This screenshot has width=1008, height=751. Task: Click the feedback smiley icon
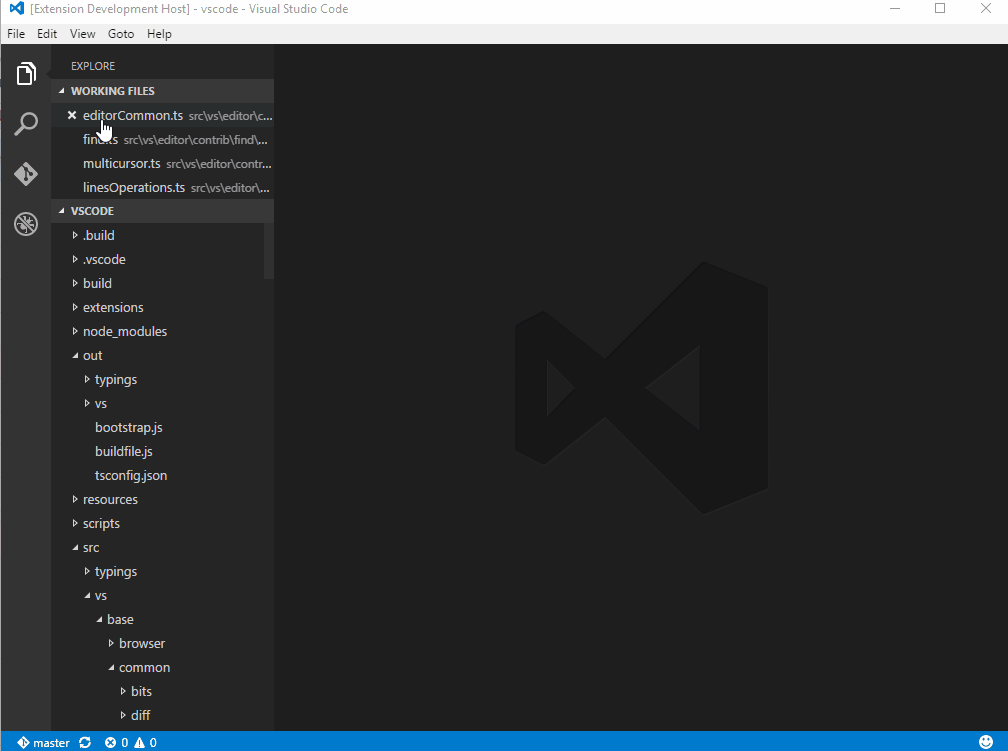click(x=986, y=742)
